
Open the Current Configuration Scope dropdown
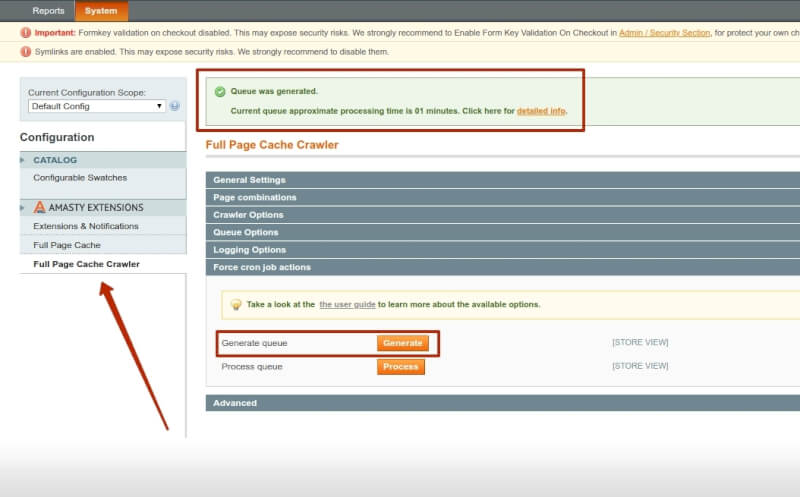click(97, 106)
